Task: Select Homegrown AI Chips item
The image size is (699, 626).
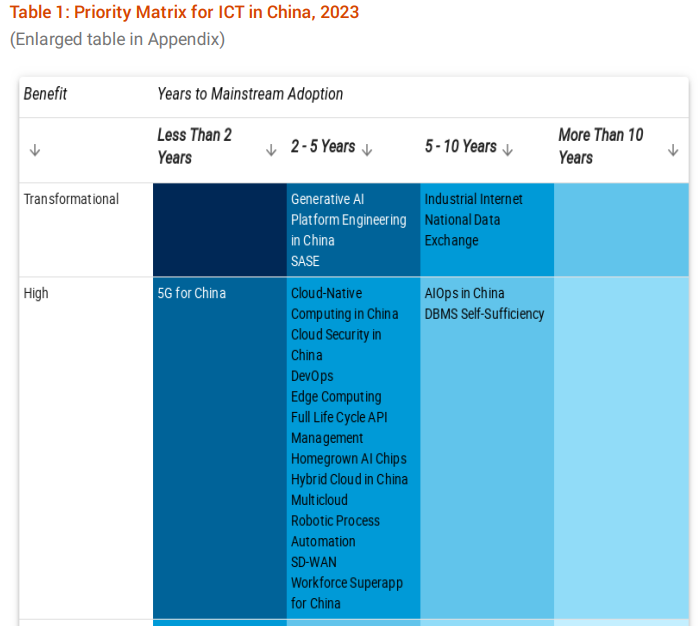Action: pos(349,458)
